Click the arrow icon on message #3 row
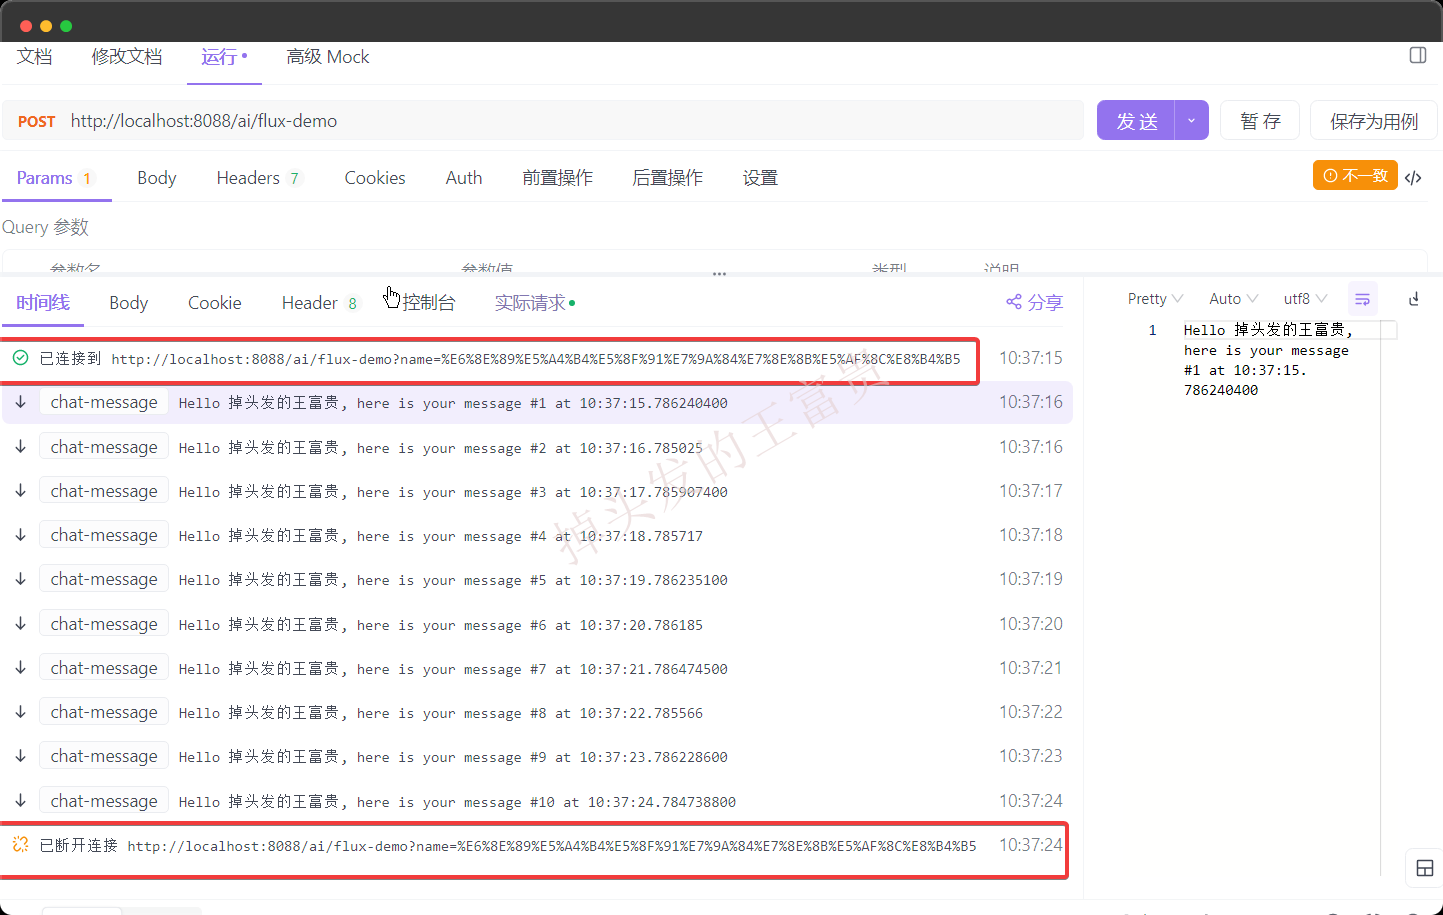1443x915 pixels. click(x=20, y=491)
